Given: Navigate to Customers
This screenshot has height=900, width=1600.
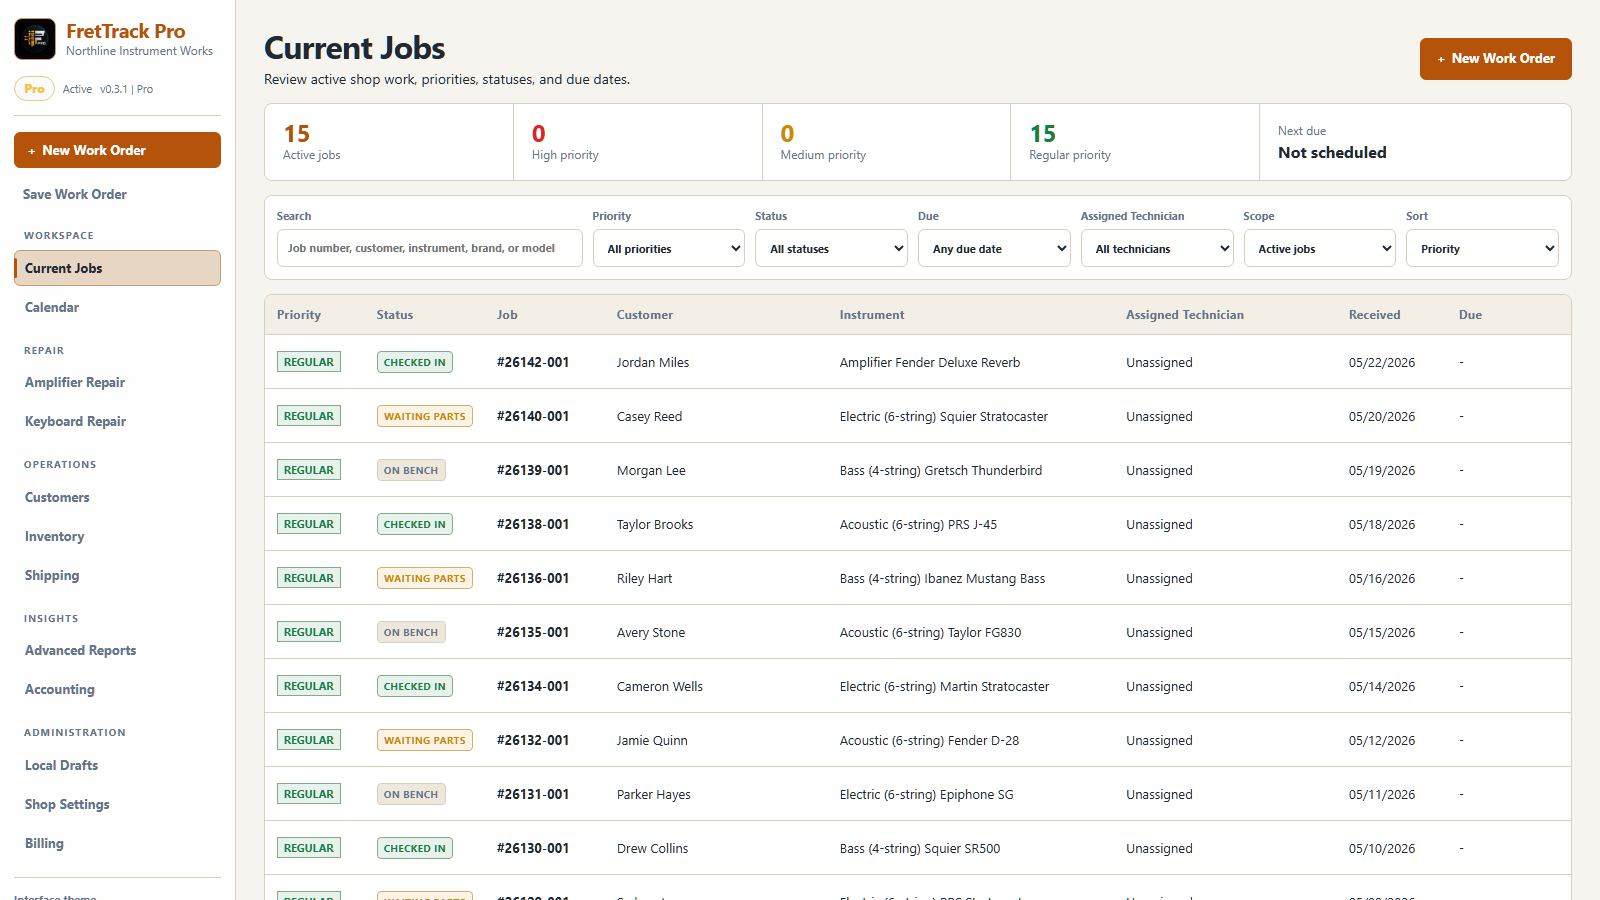Looking at the screenshot, I should pyautogui.click(x=57, y=497).
